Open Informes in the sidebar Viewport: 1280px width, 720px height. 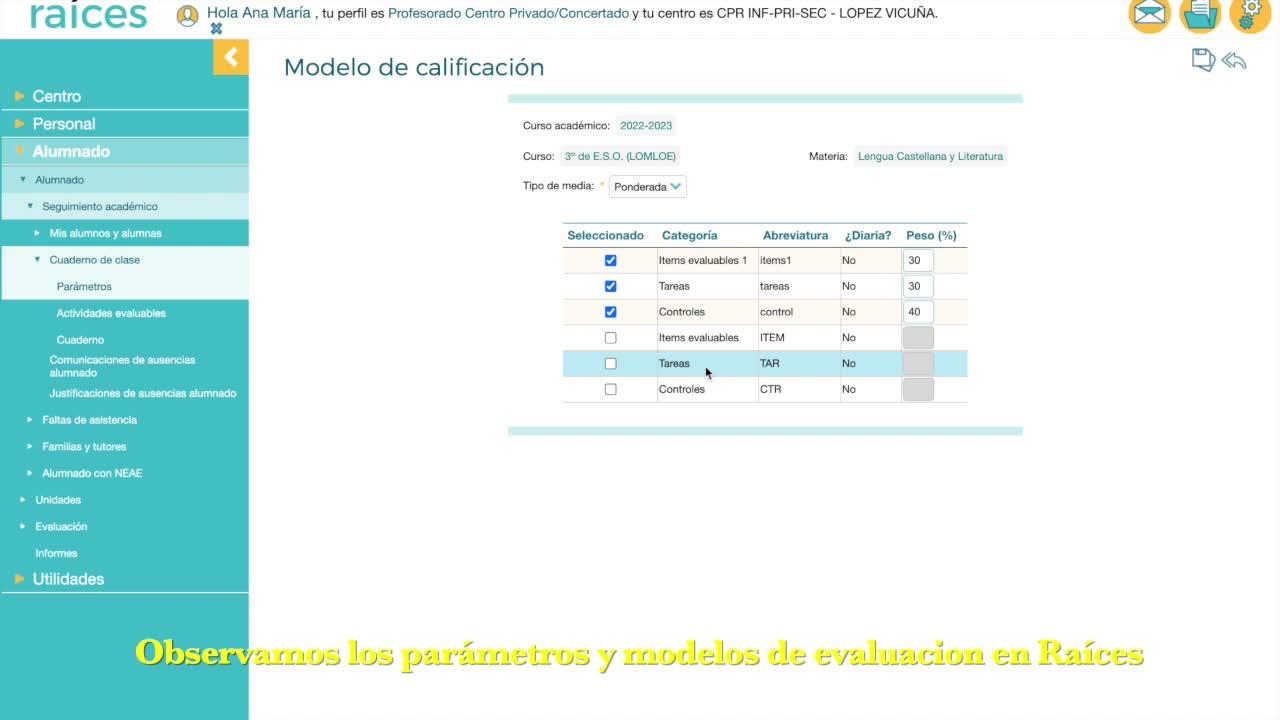coord(56,553)
